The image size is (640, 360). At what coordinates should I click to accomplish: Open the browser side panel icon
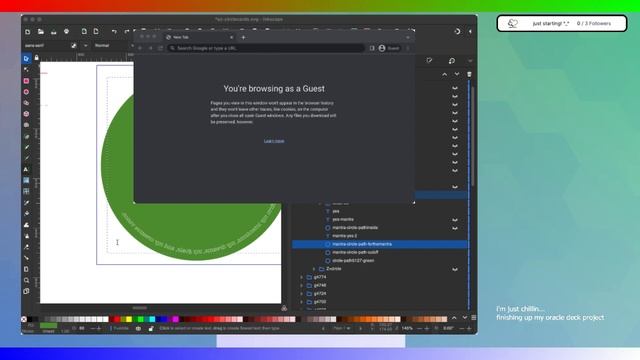pos(372,48)
